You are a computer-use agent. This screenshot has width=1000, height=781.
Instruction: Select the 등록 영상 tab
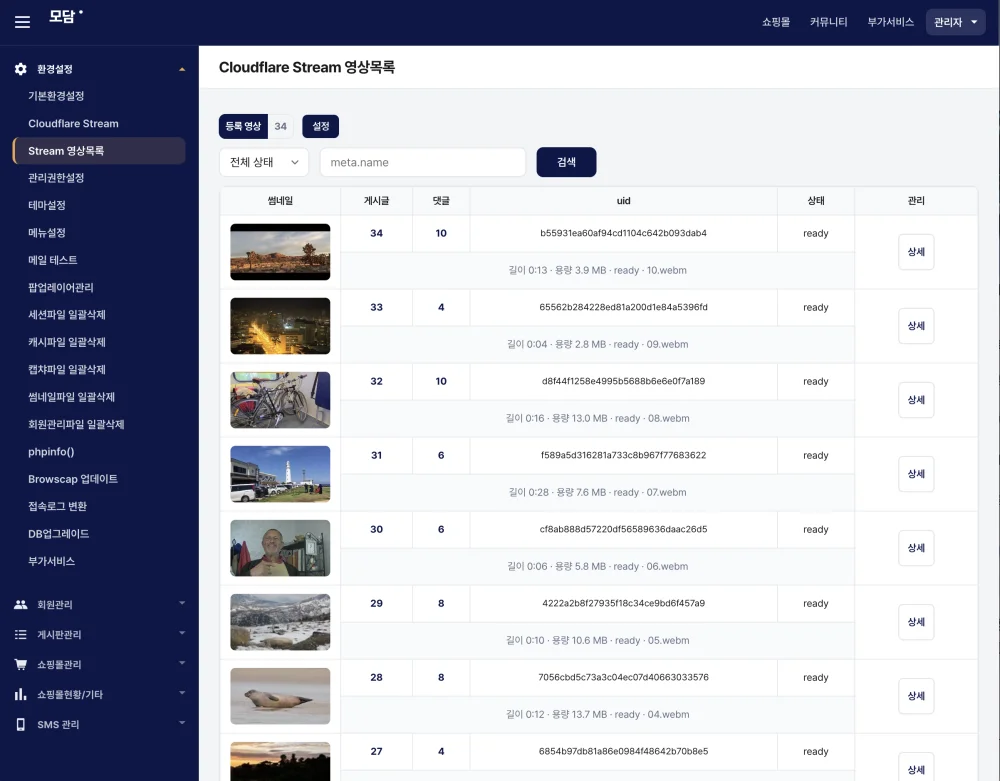pos(243,126)
